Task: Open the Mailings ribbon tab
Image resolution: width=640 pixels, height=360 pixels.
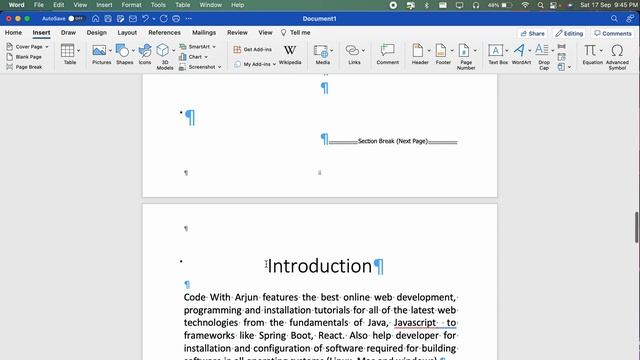Action: (x=204, y=33)
